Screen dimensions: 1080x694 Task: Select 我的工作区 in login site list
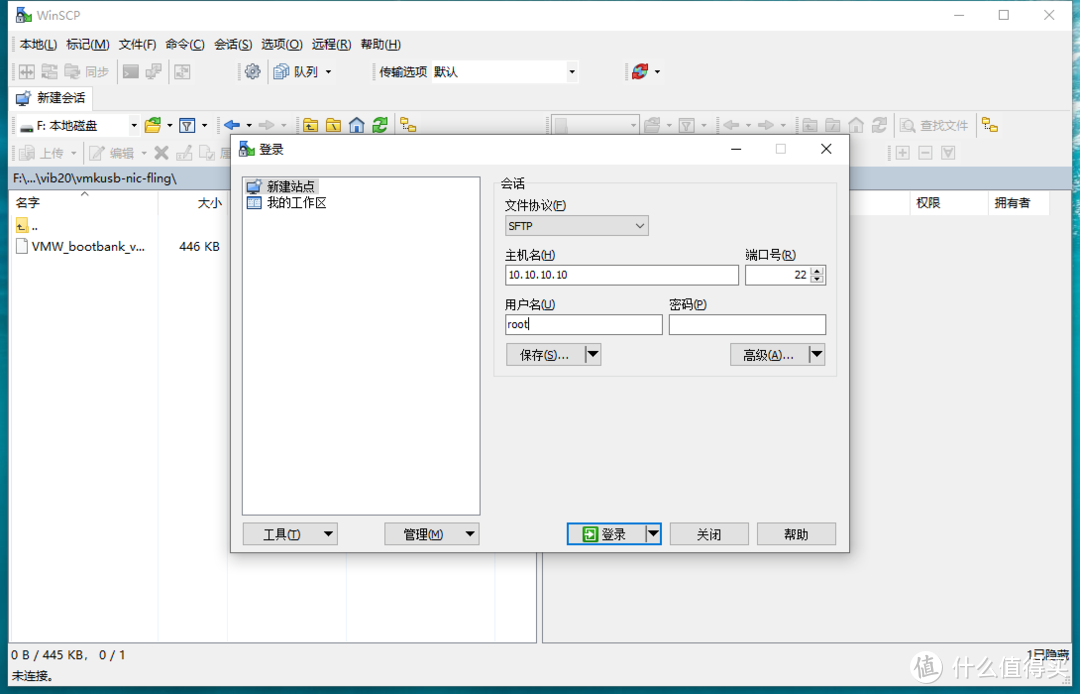287,203
